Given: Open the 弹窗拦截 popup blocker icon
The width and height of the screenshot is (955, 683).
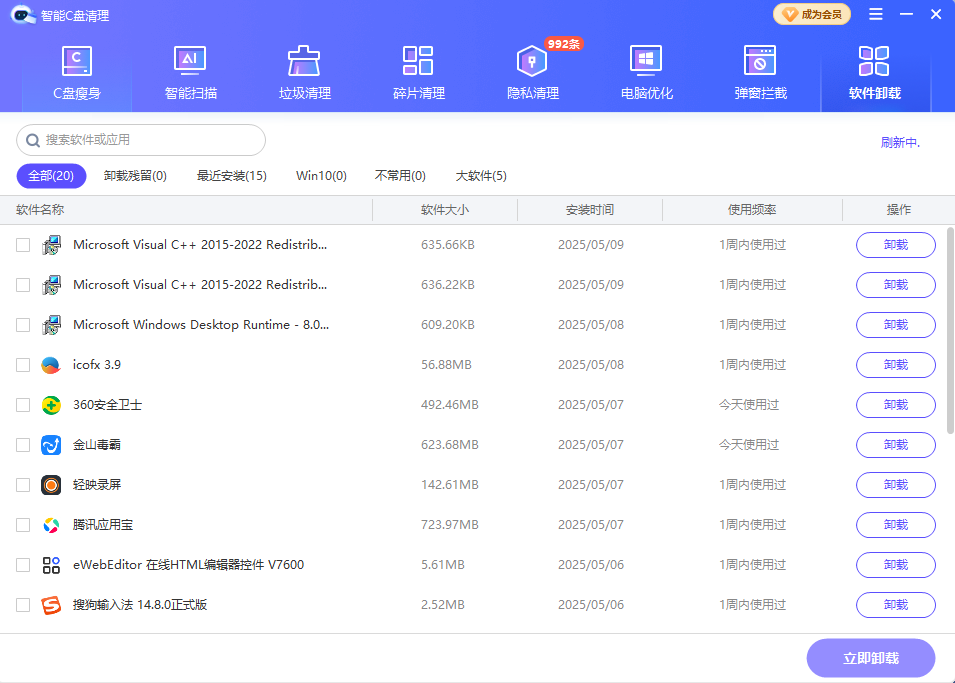Looking at the screenshot, I should (760, 61).
